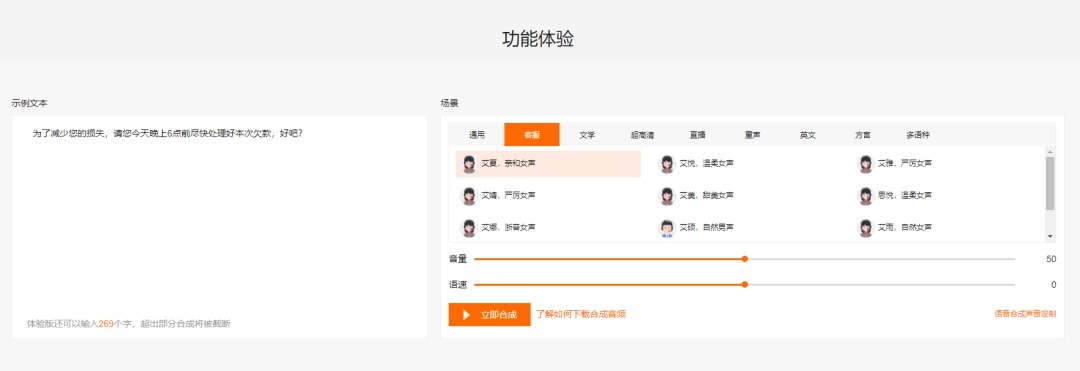
Task: Open the 童声 scene tab
Action: coord(752,135)
